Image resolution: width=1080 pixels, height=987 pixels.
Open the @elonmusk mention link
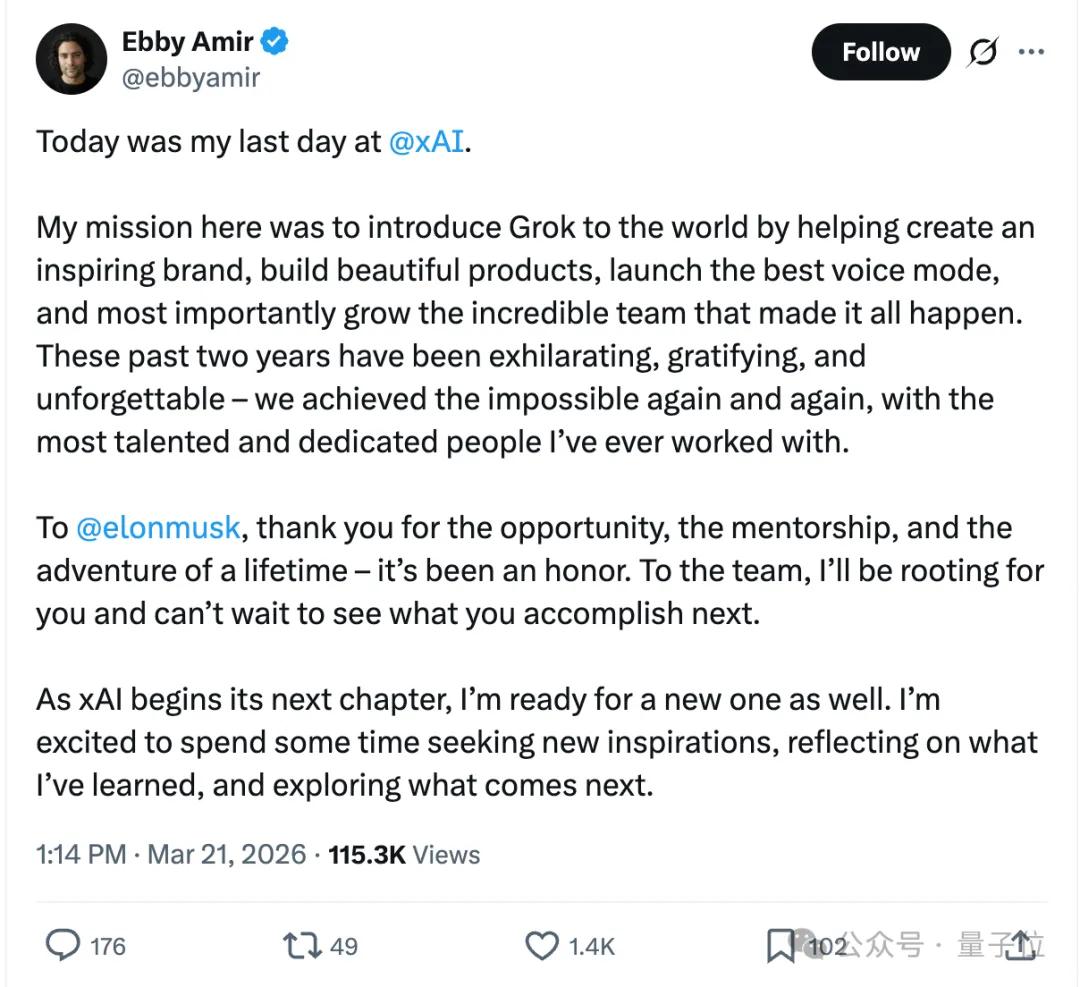click(158, 528)
